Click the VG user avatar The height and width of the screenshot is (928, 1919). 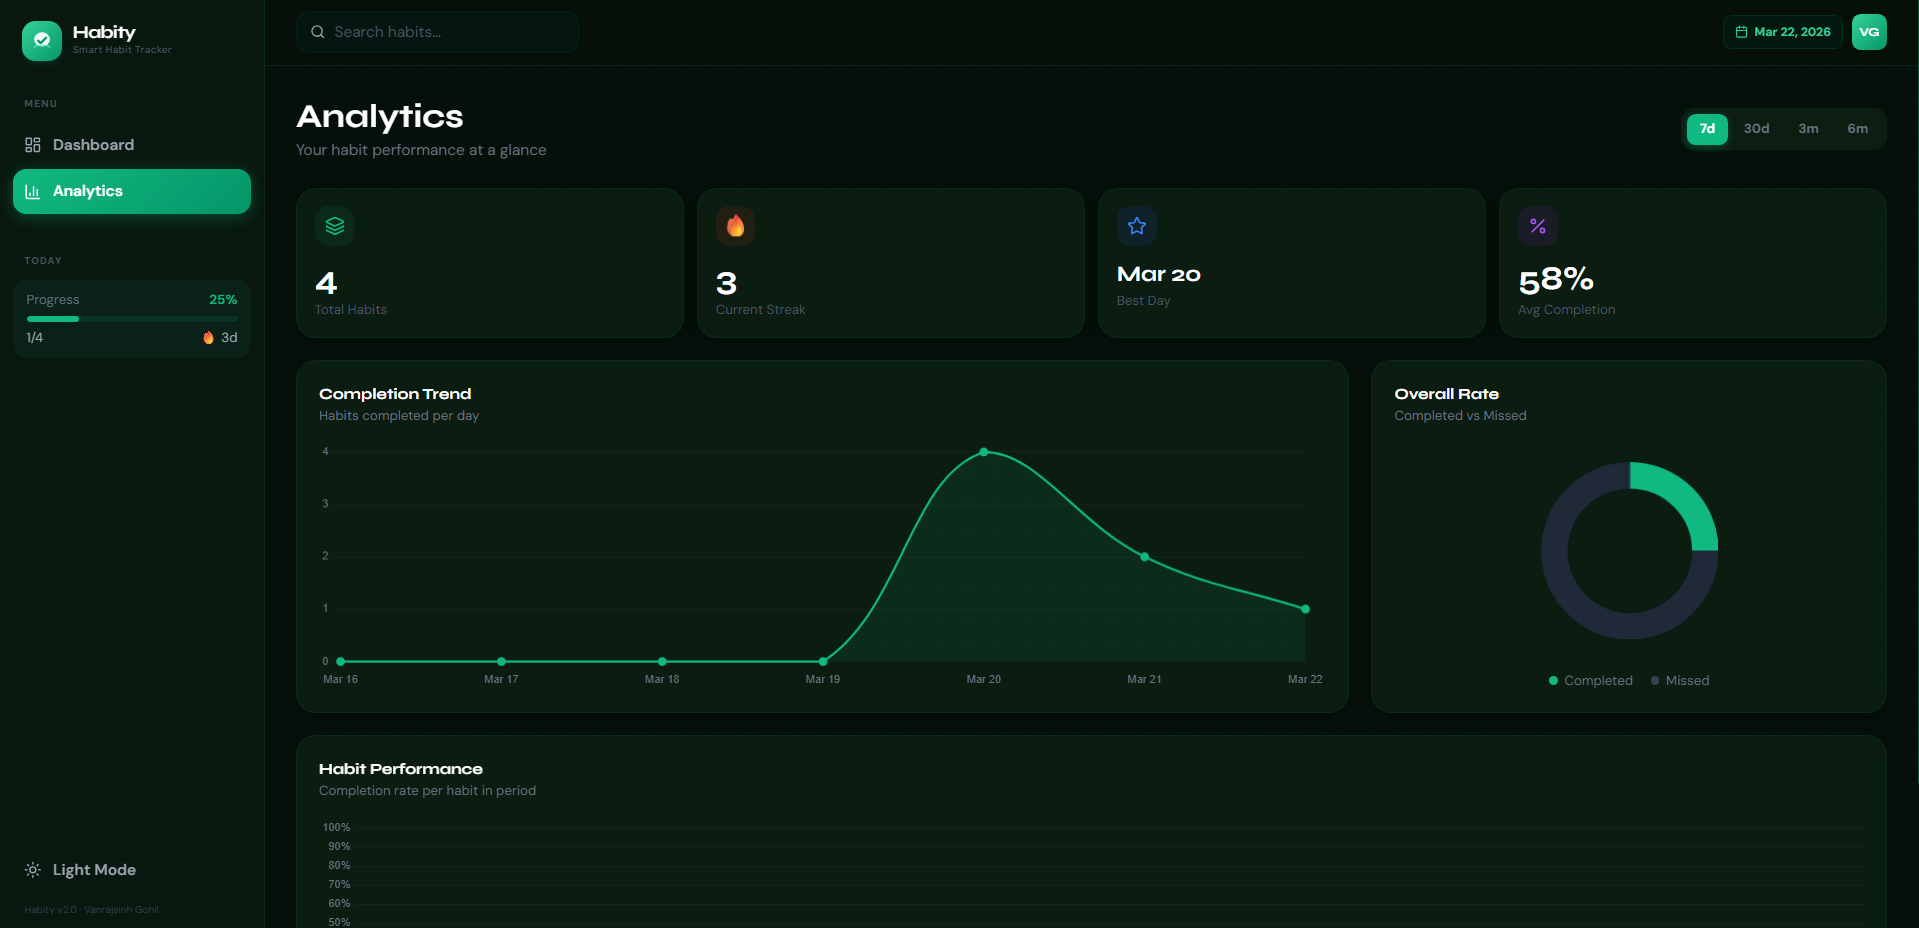(x=1868, y=32)
